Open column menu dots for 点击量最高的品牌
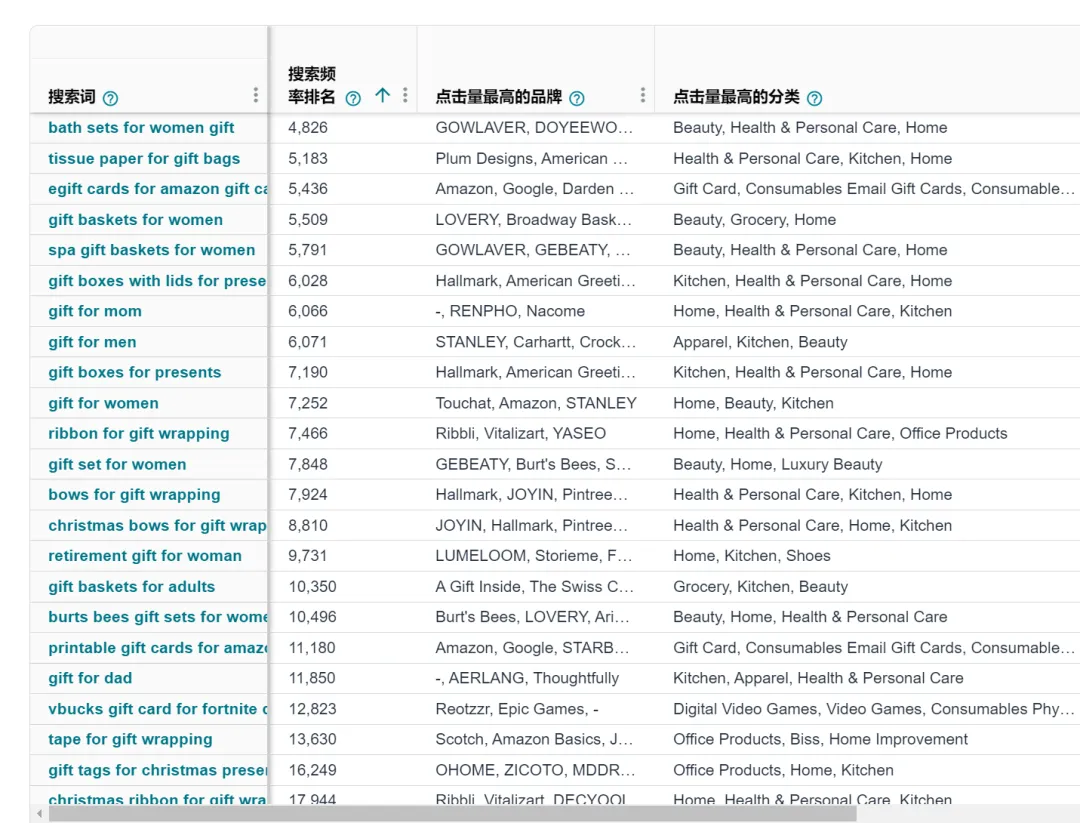Viewport: 1080px width, 823px height. pyautogui.click(x=643, y=95)
